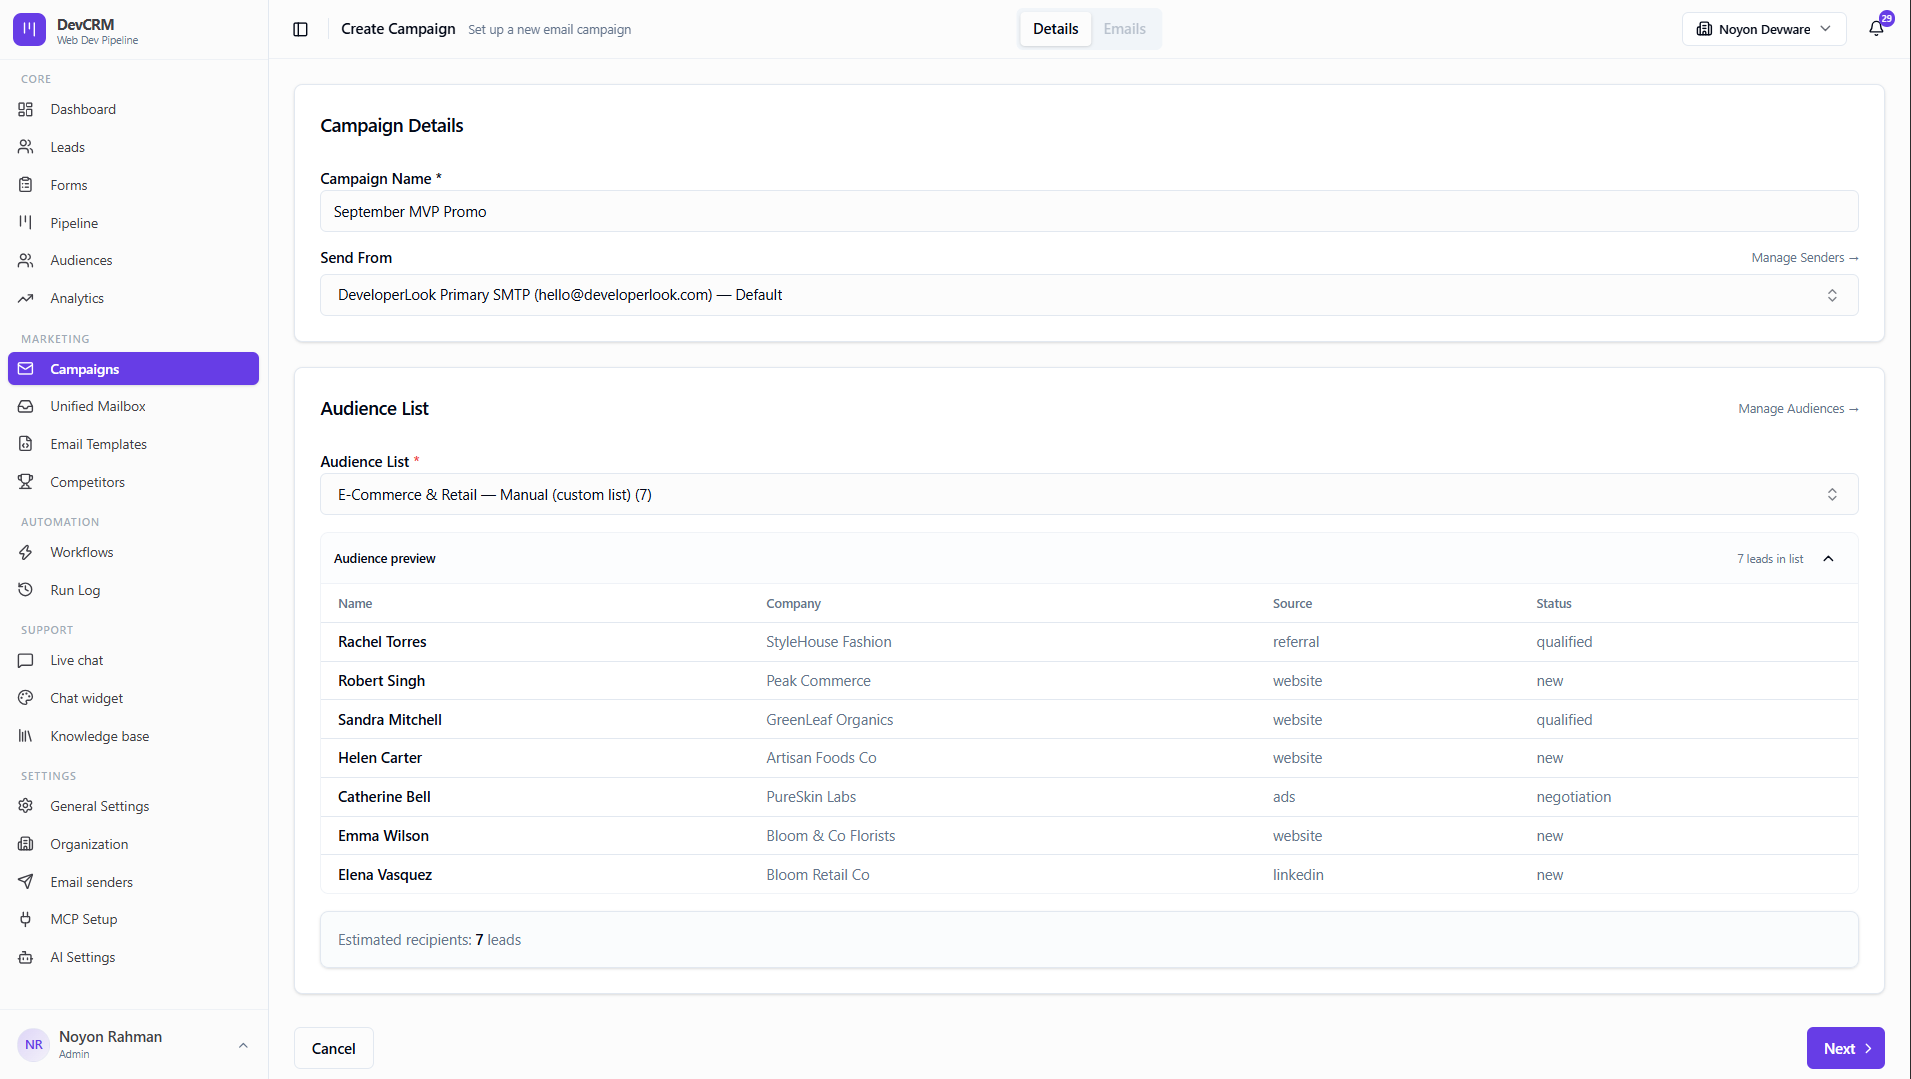Click Sandra Mitchell in preview

[x=389, y=720]
